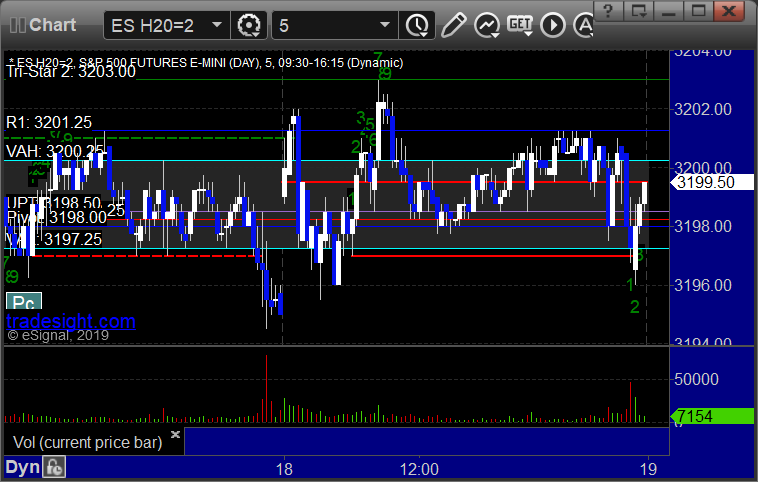Click the Pc button on the chart
The height and width of the screenshot is (482, 758).
[24, 301]
